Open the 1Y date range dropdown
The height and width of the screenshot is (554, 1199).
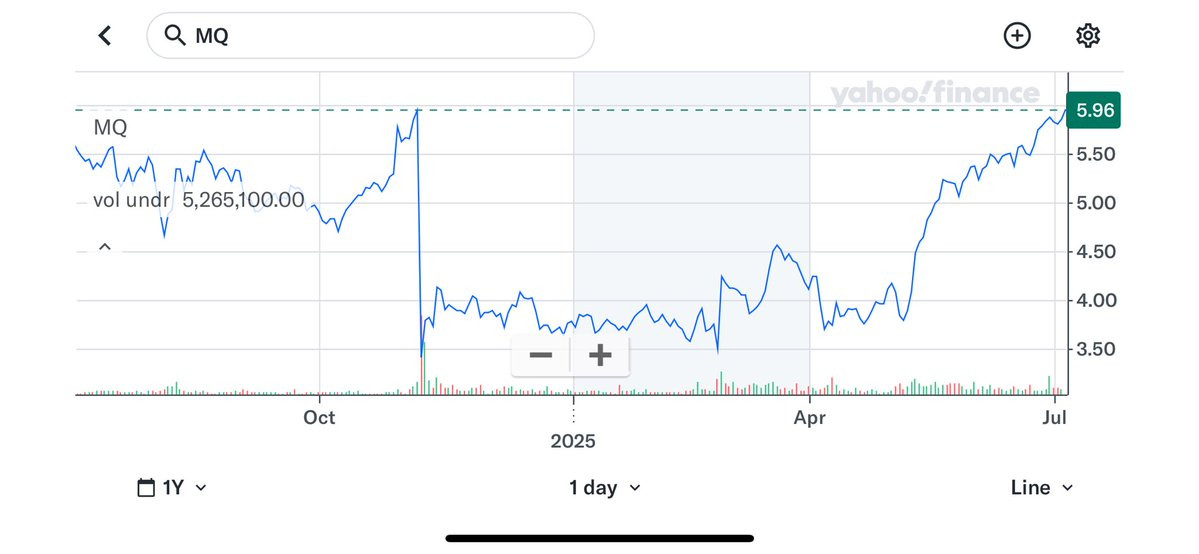[172, 487]
